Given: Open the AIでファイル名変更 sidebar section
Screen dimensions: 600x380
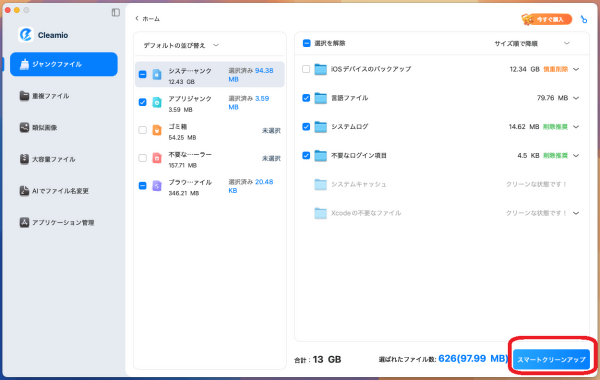Looking at the screenshot, I should [x=64, y=191].
